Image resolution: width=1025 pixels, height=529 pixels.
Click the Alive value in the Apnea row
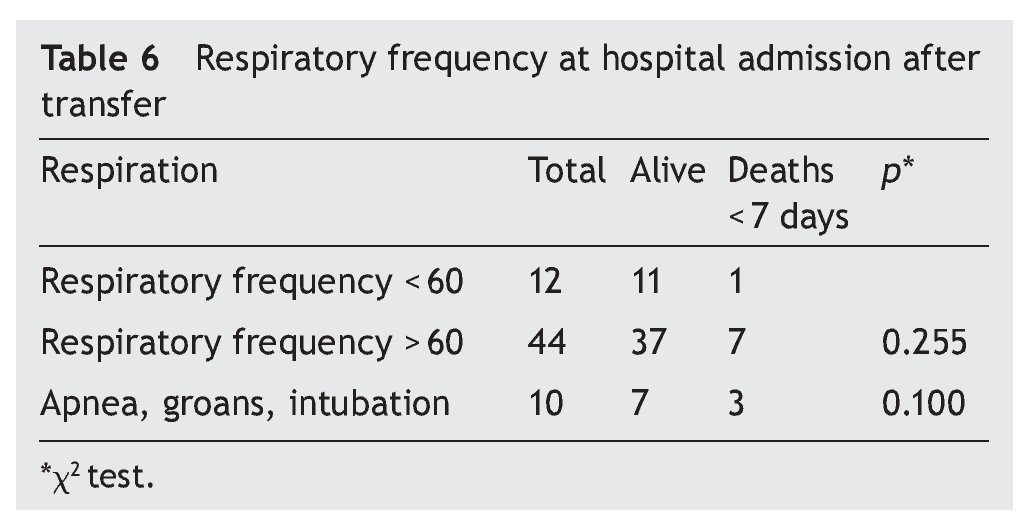pyautogui.click(x=638, y=404)
